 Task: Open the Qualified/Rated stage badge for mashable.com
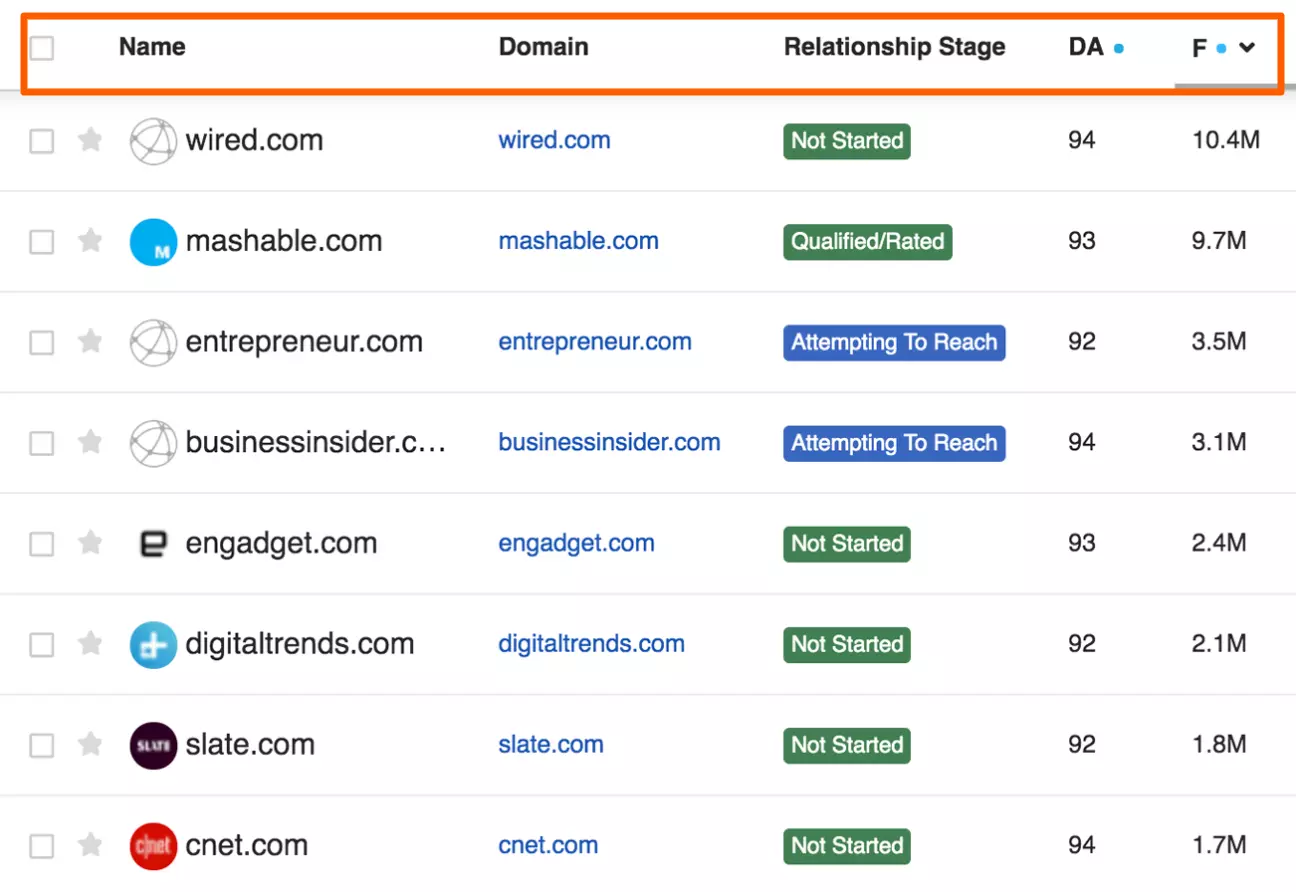pyautogui.click(x=867, y=241)
